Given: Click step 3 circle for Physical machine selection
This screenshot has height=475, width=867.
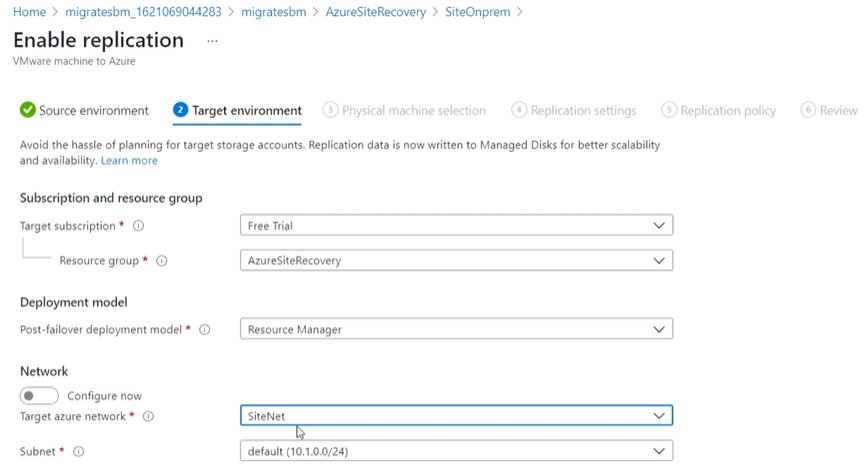Looking at the screenshot, I should [x=330, y=110].
